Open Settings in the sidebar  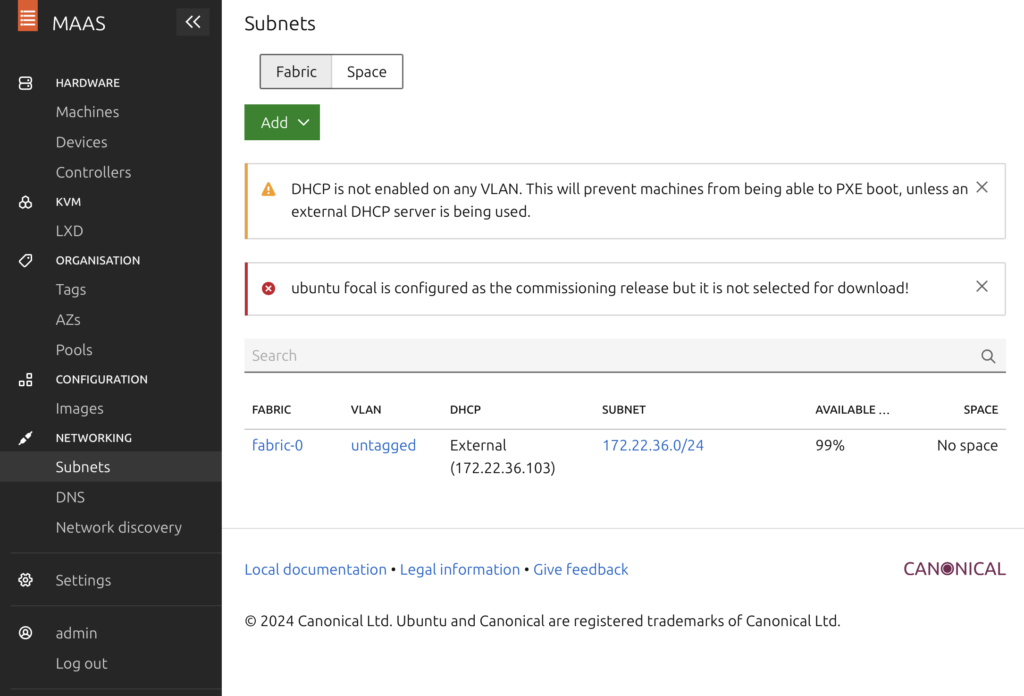[83, 580]
